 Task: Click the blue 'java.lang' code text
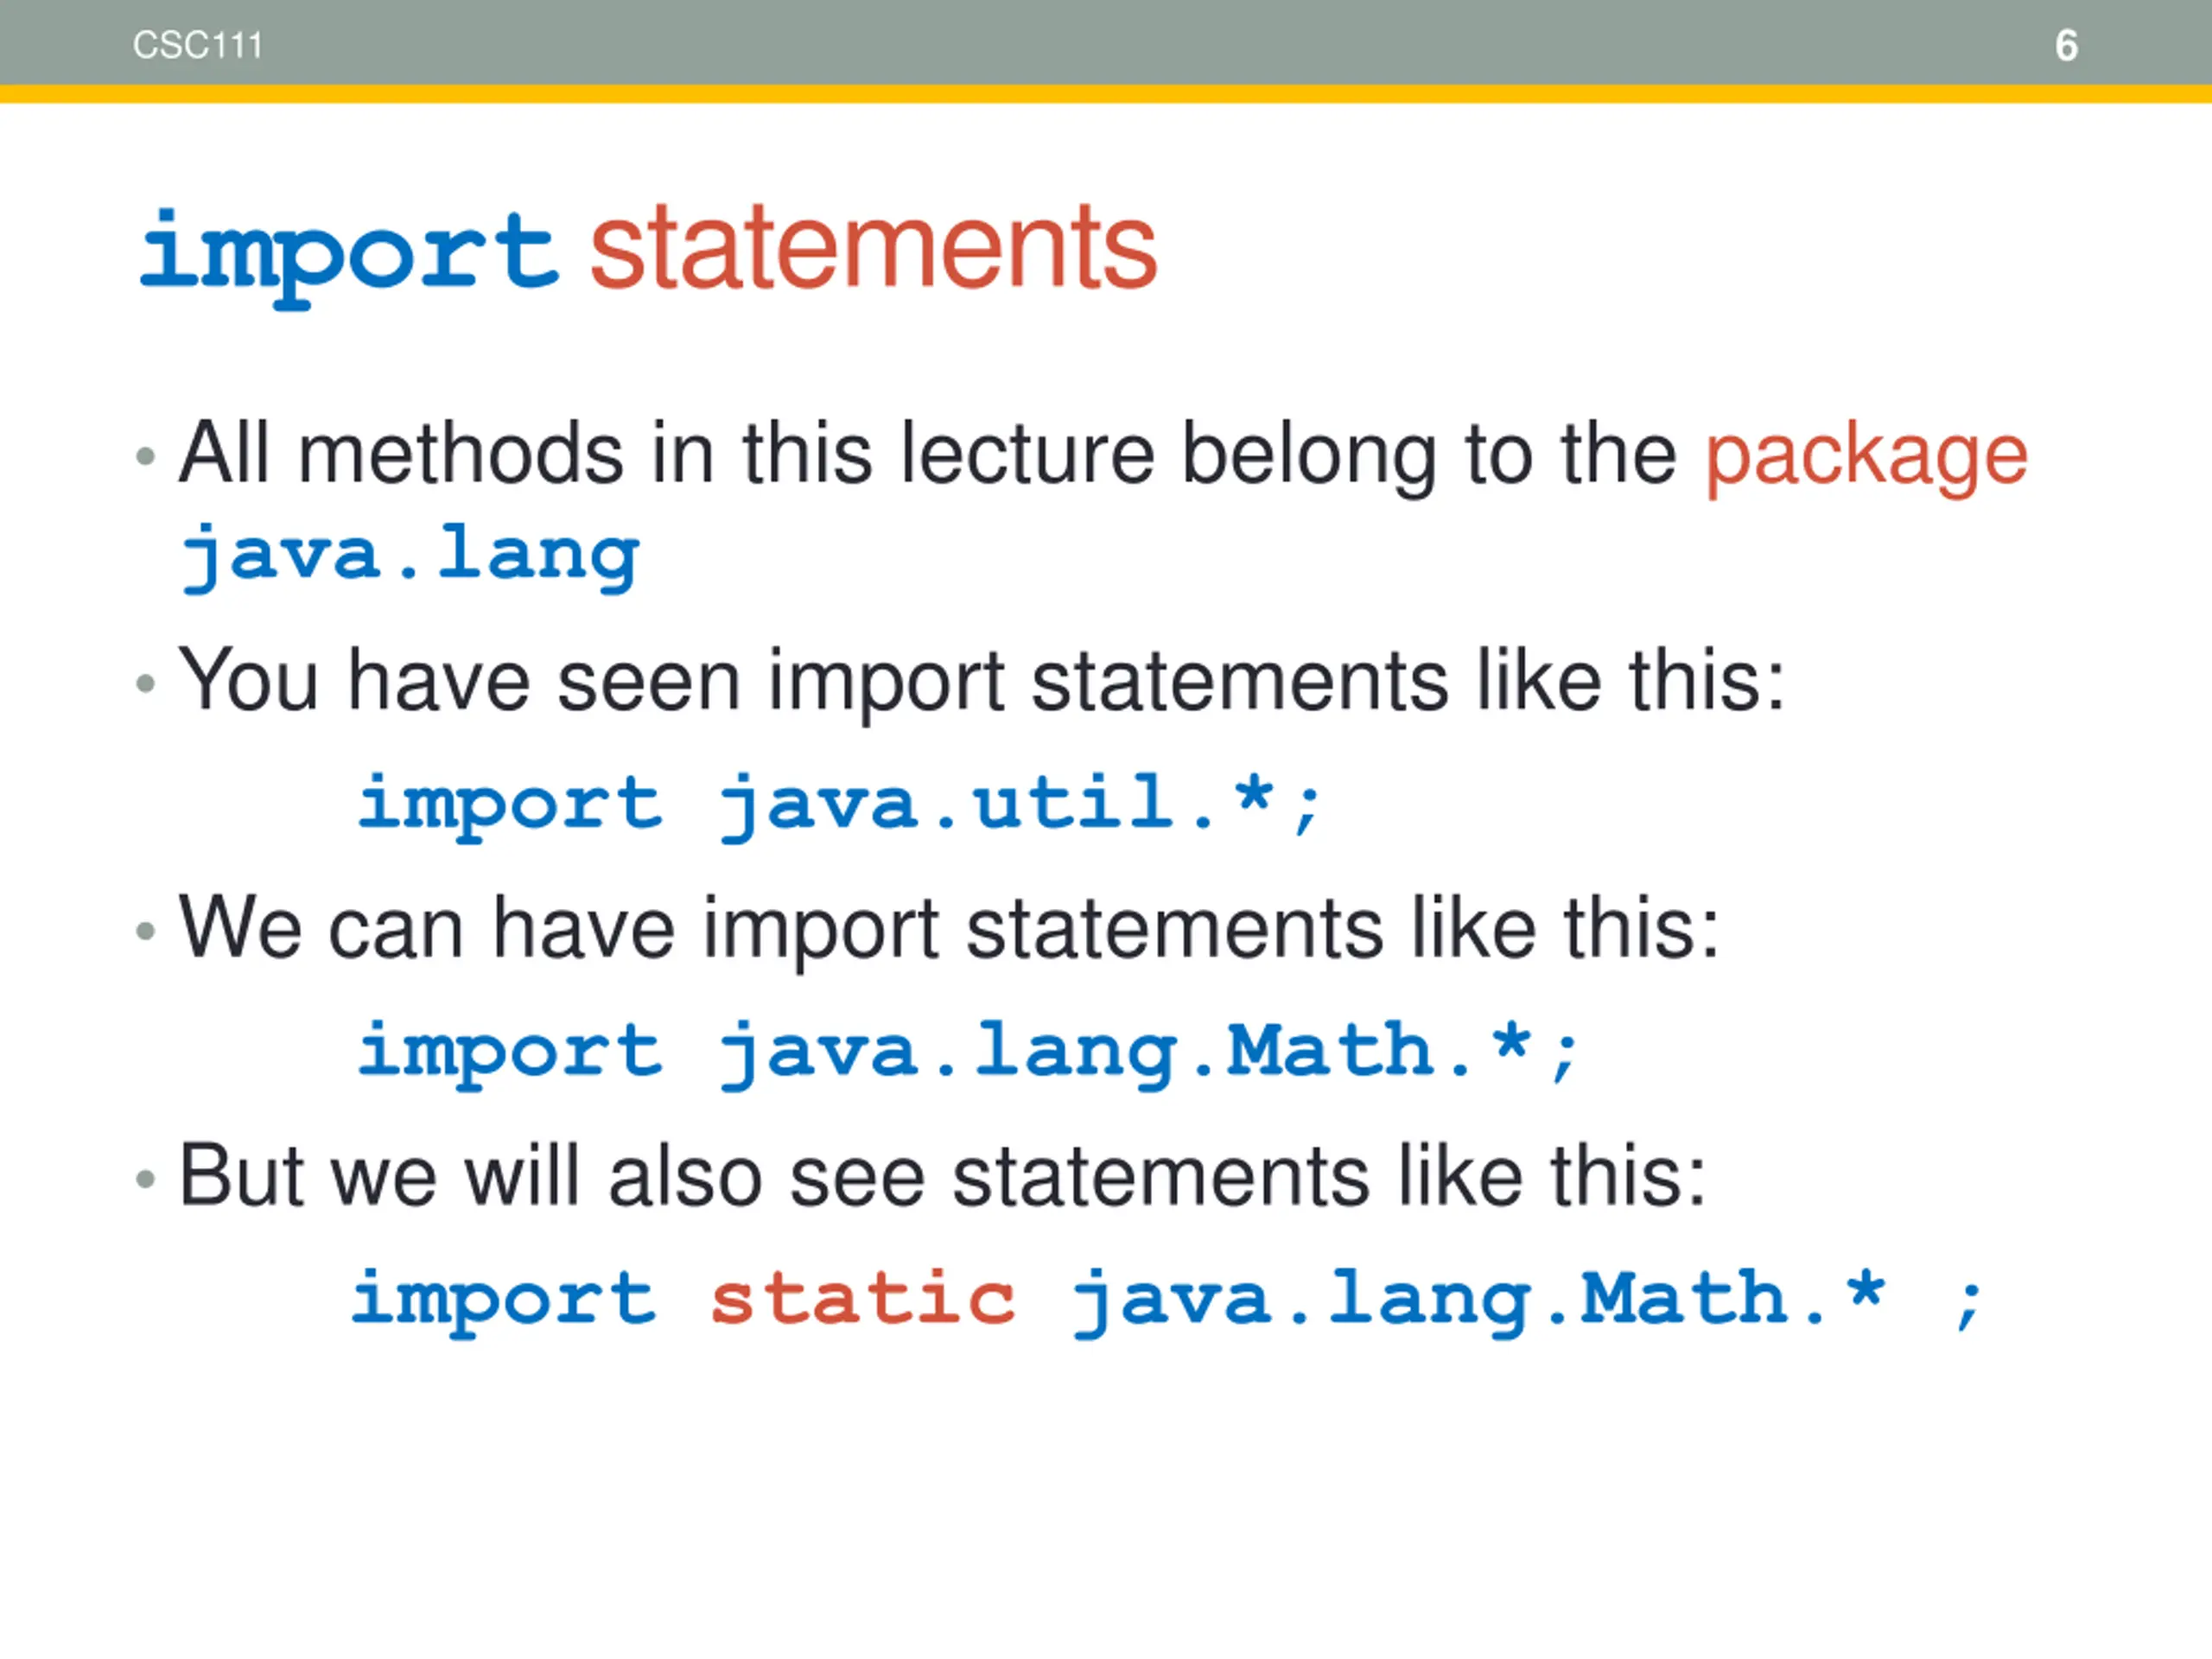point(410,556)
